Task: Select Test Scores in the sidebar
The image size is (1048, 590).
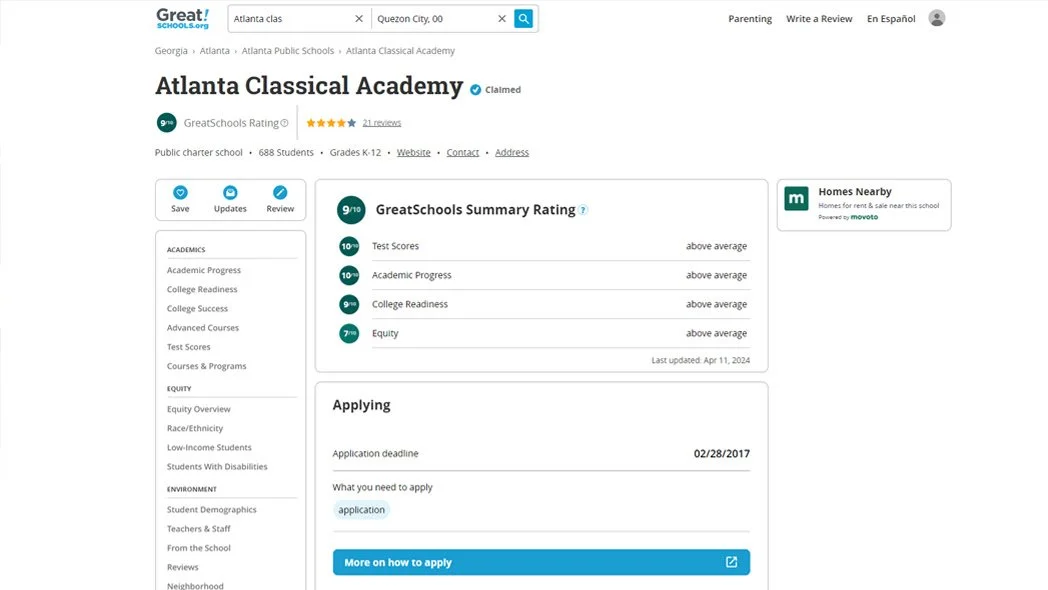Action: pyautogui.click(x=188, y=346)
